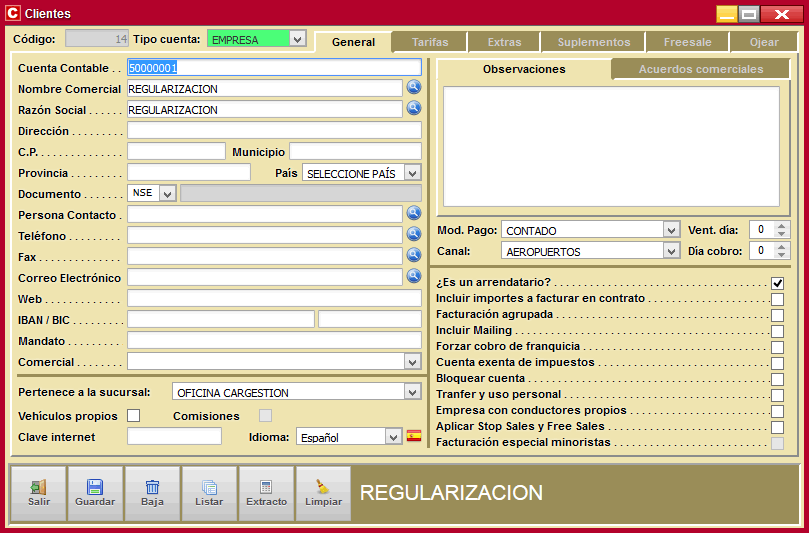Image resolution: width=809 pixels, height=533 pixels.
Task: Enable Forzar cobro de franquicia
Action: (778, 347)
